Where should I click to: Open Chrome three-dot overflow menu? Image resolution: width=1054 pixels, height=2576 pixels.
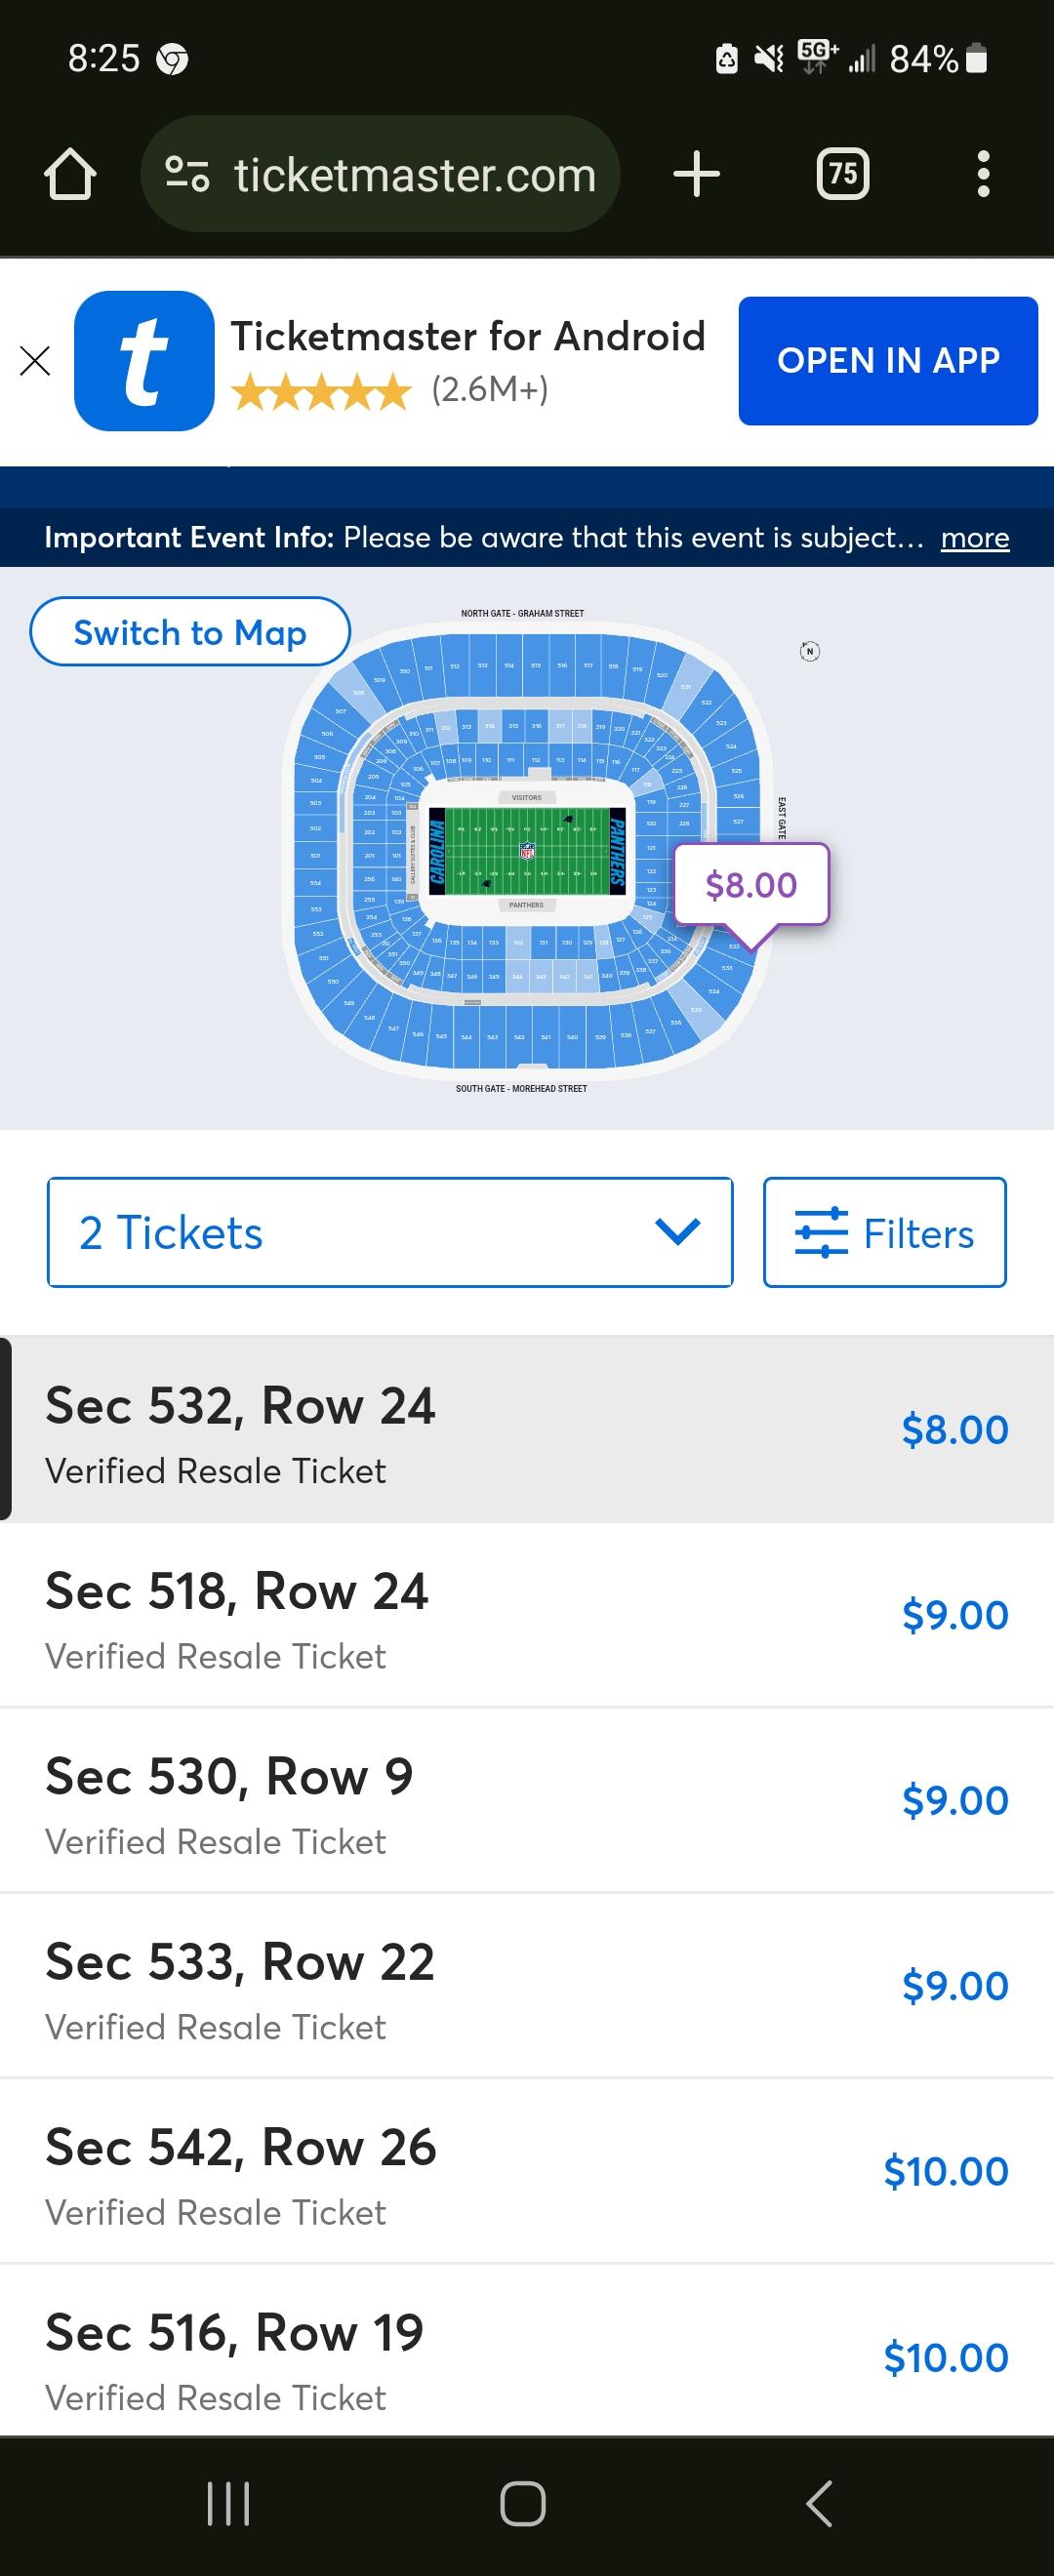click(x=983, y=174)
